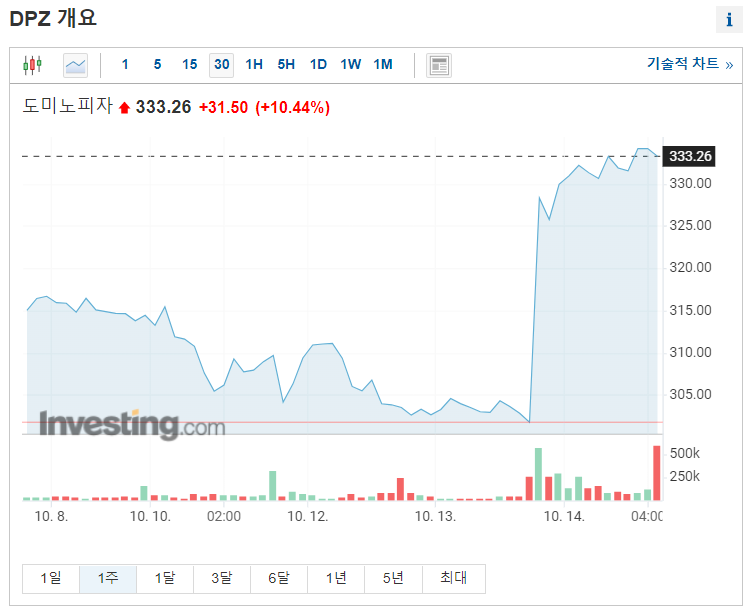The width and height of the screenshot is (749, 613).
Task: Click the 500k volume axis label
Action: point(685,453)
